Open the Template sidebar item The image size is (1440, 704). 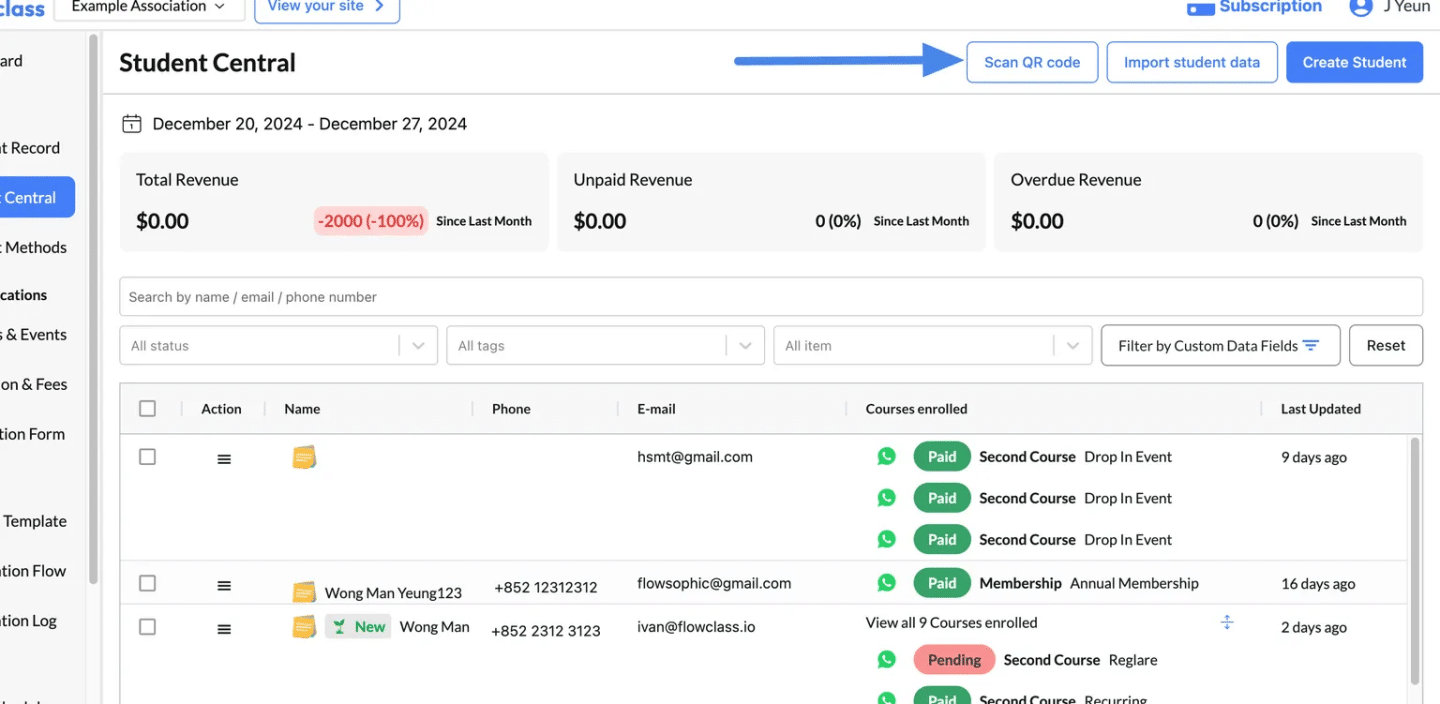33,521
